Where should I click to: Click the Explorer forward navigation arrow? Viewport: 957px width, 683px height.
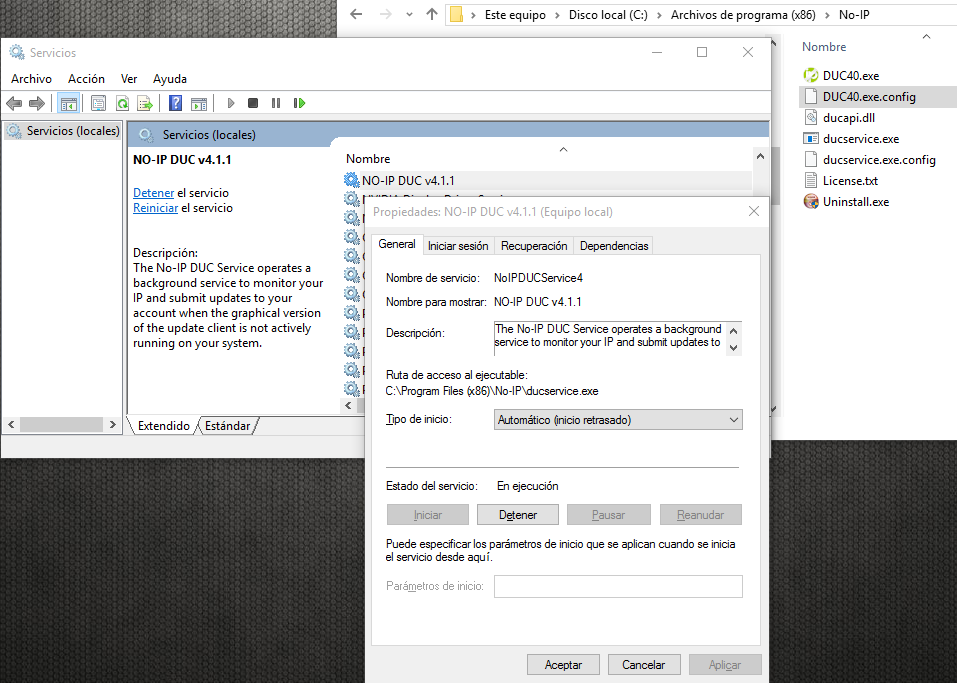click(x=386, y=14)
